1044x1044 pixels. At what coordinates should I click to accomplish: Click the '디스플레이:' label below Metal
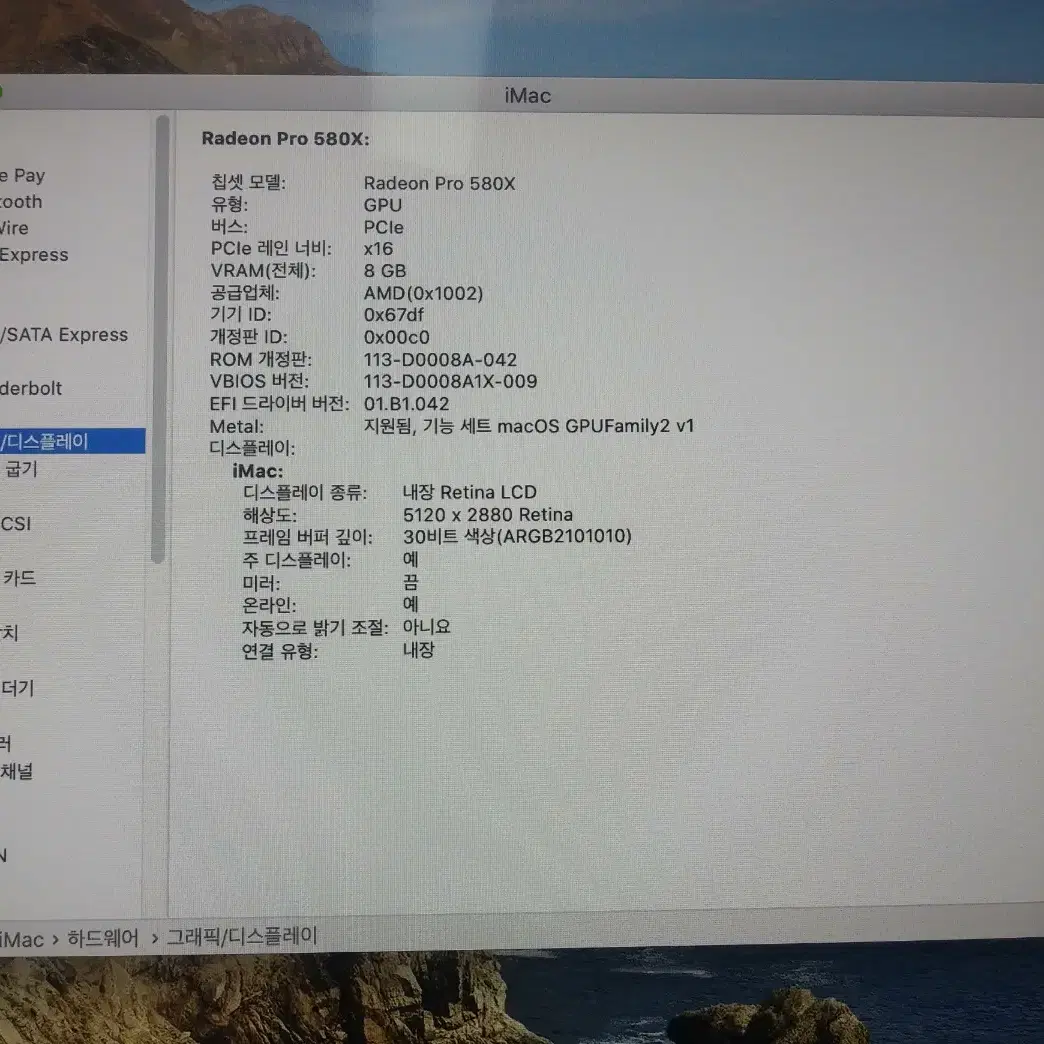coord(252,448)
